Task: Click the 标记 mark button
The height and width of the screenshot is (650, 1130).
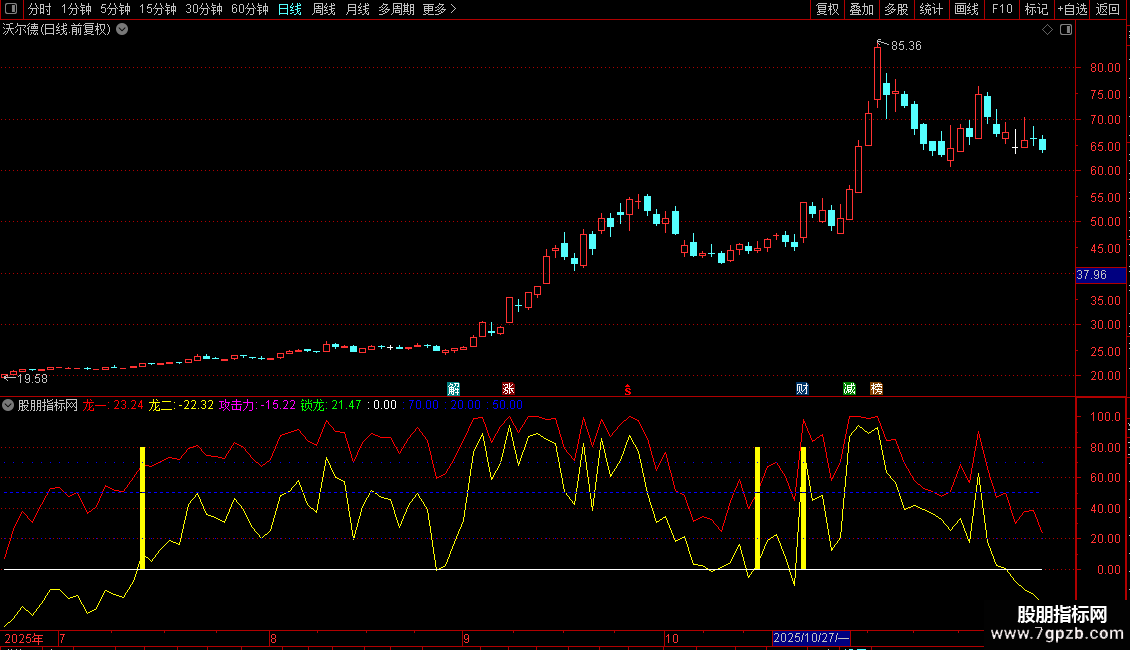Action: tap(1036, 9)
